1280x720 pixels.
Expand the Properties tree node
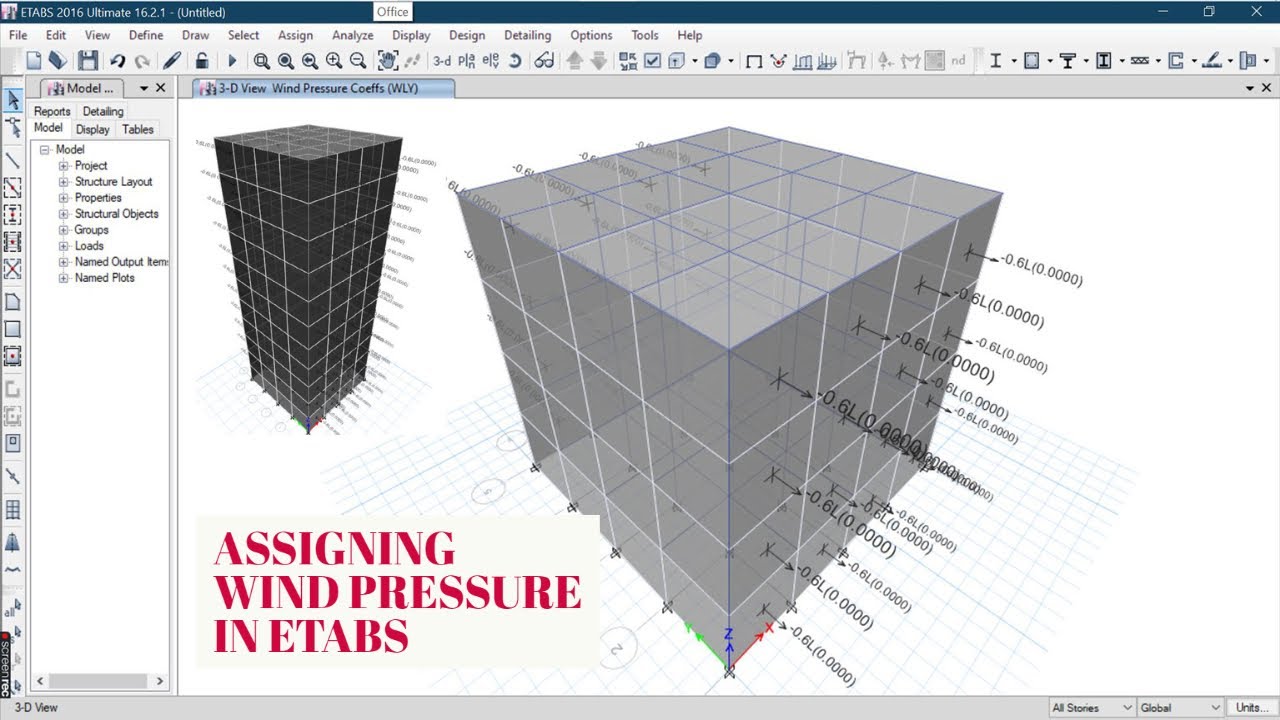[x=64, y=198]
